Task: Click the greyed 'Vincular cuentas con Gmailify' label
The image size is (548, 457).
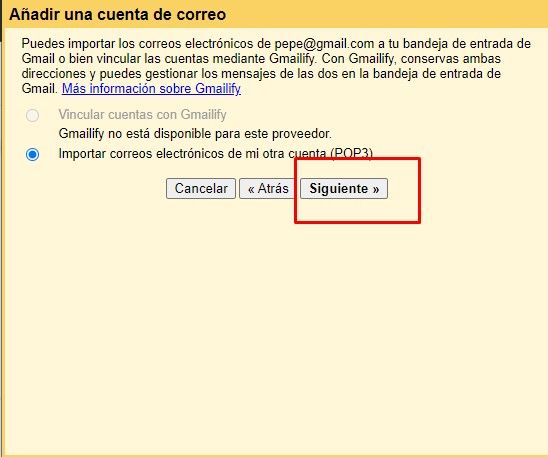Action: point(143,115)
